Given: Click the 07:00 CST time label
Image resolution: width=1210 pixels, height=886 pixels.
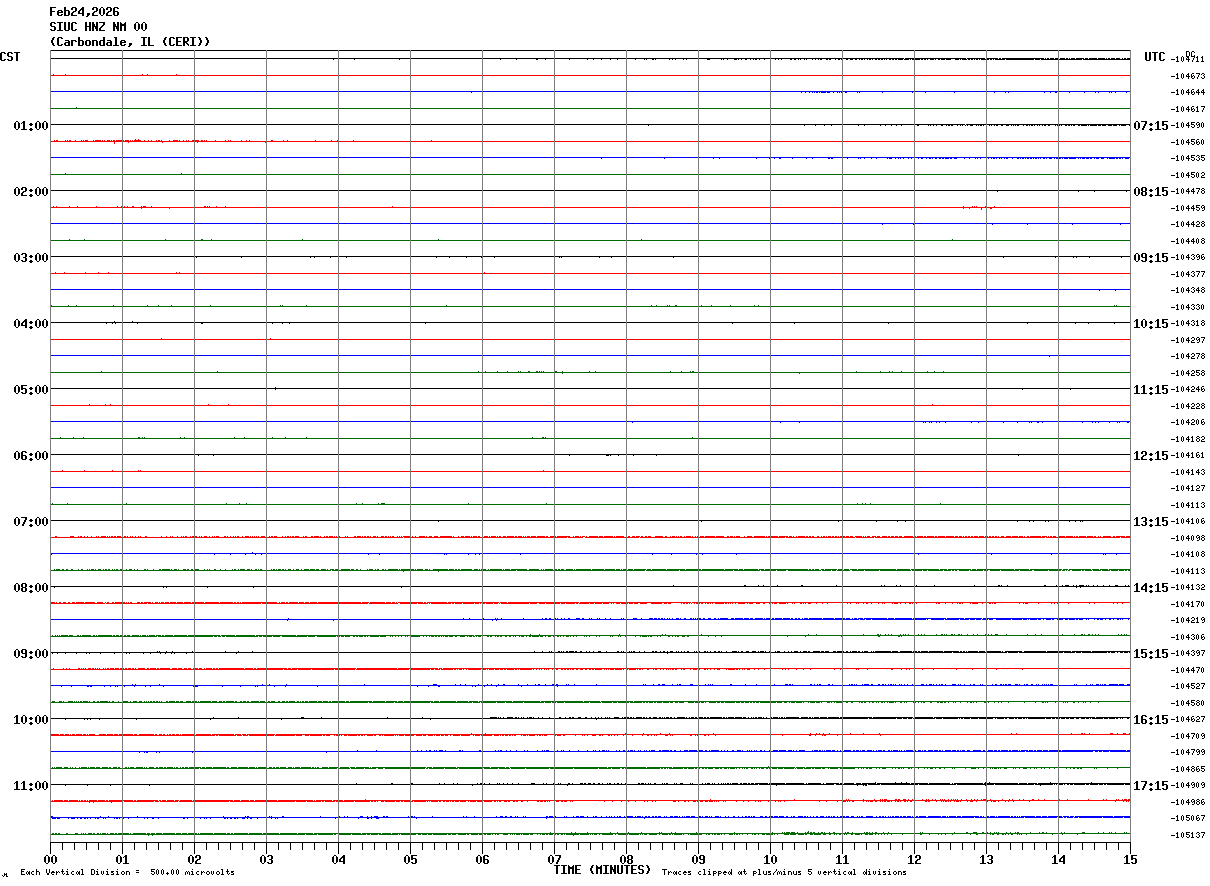Looking at the screenshot, I should (x=31, y=522).
